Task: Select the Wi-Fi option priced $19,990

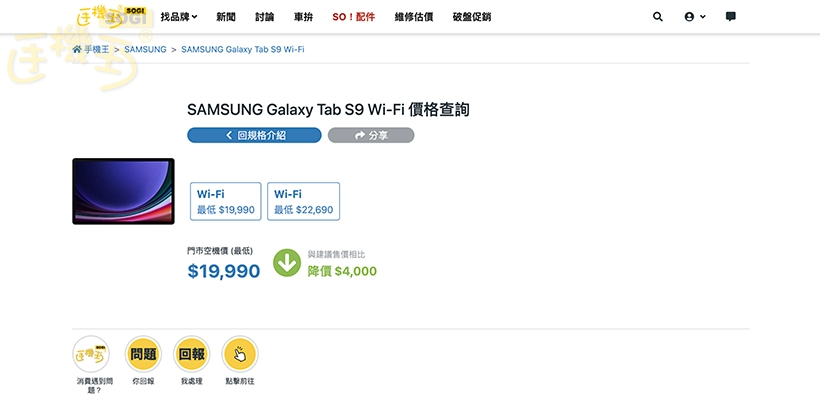Action: click(226, 201)
